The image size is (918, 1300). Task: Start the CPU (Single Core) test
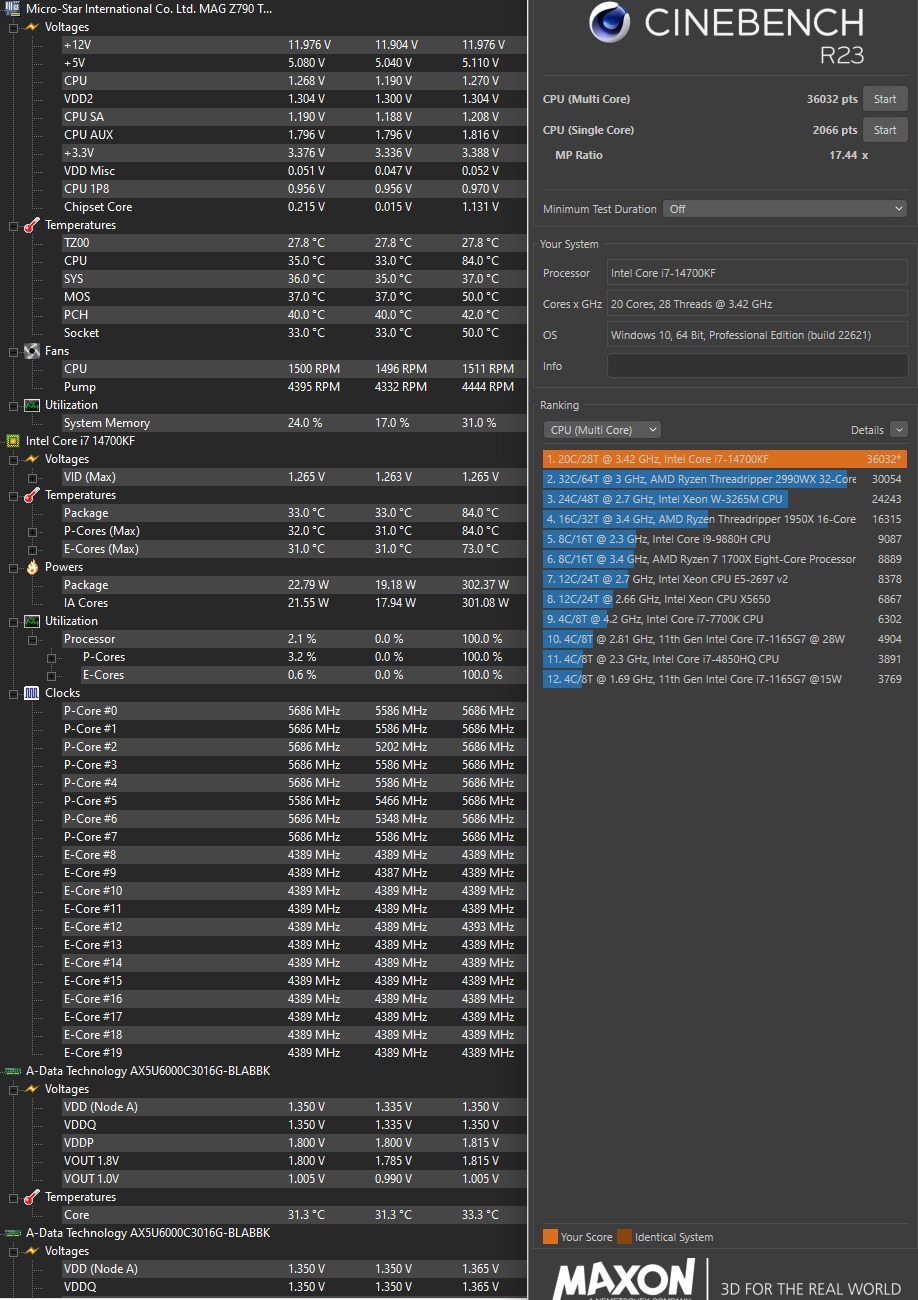coord(885,130)
